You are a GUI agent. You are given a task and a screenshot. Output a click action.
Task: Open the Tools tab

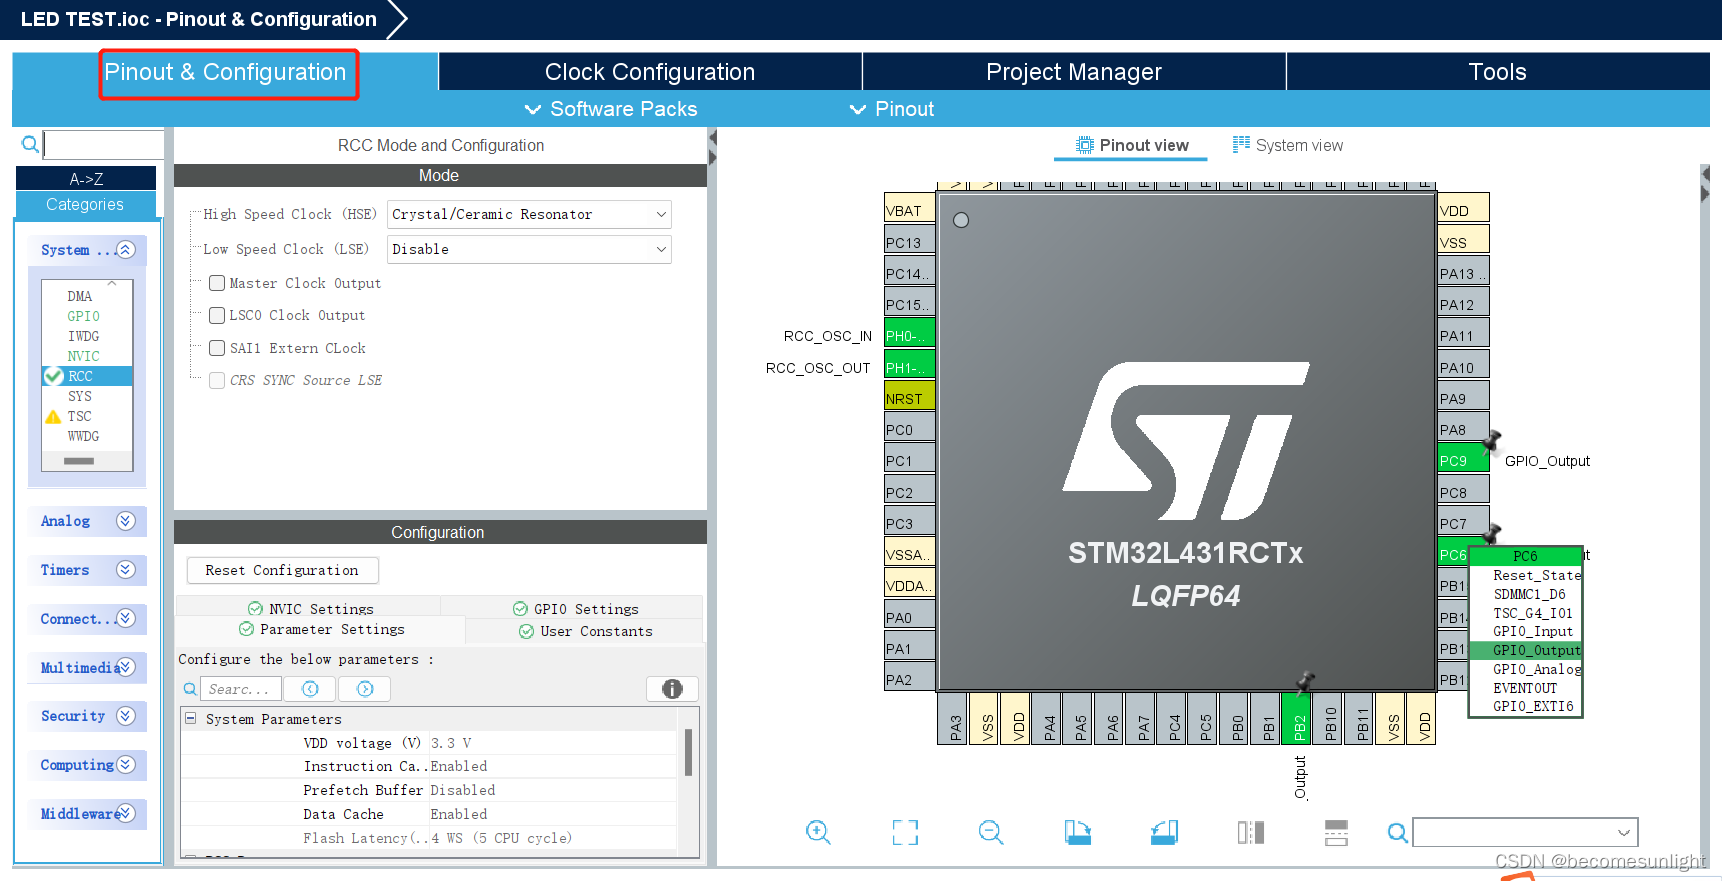pyautogui.click(x=1498, y=72)
